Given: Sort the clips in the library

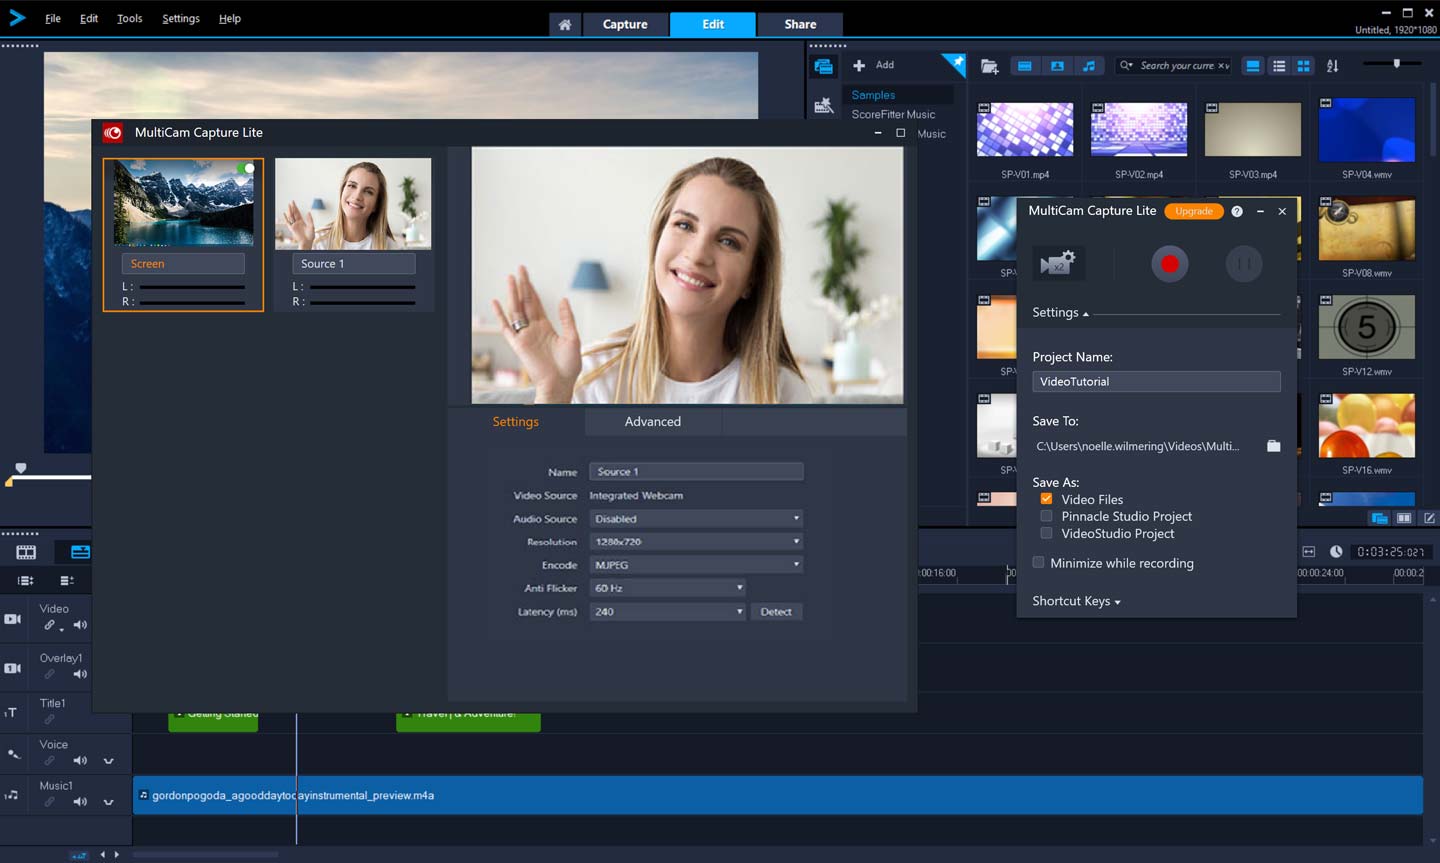Looking at the screenshot, I should coord(1332,66).
